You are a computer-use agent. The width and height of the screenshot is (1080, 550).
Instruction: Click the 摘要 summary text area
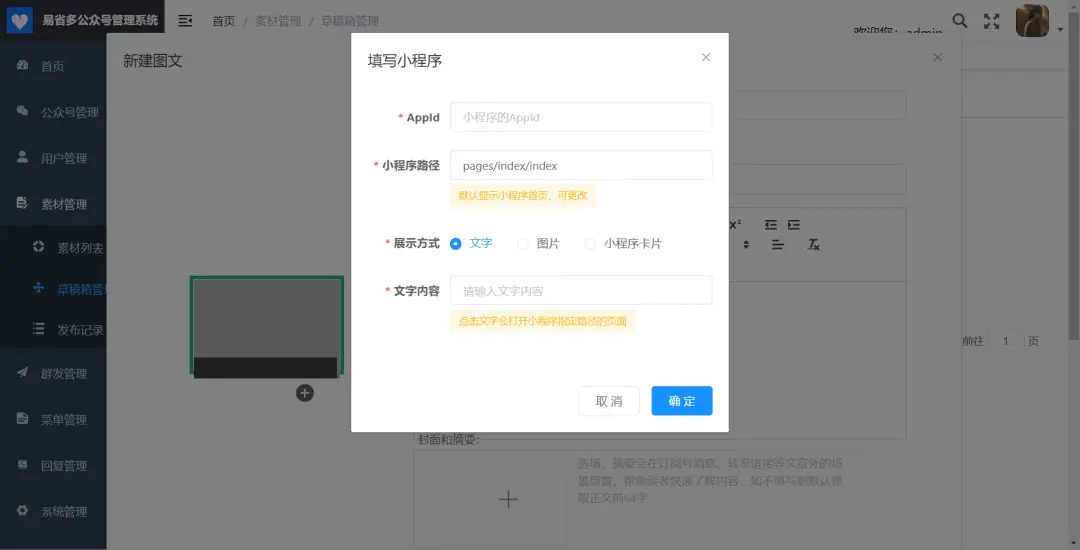click(x=711, y=499)
